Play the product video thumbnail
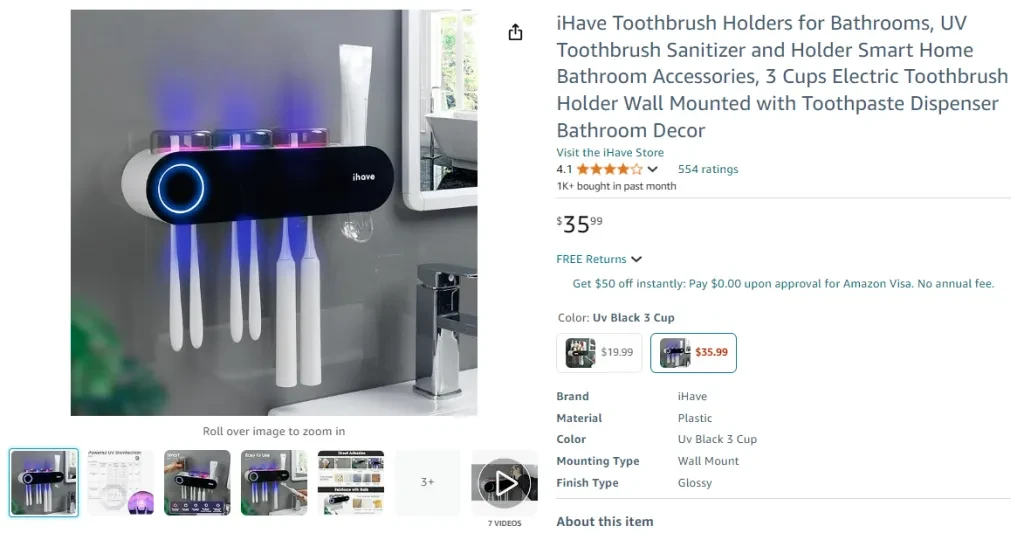The image size is (1024, 533). click(x=504, y=483)
